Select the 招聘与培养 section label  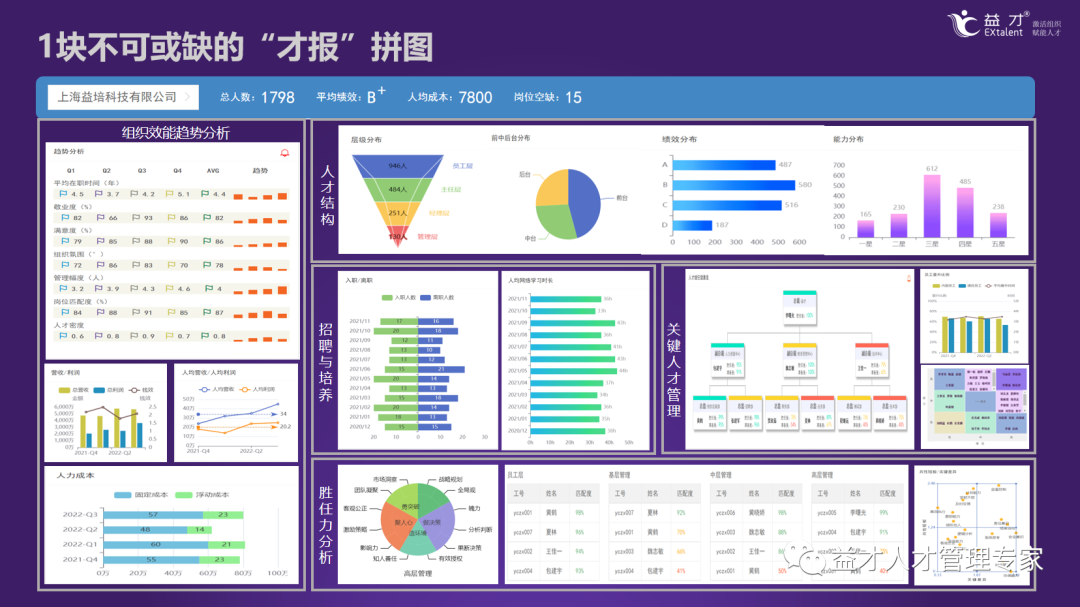[x=326, y=362]
